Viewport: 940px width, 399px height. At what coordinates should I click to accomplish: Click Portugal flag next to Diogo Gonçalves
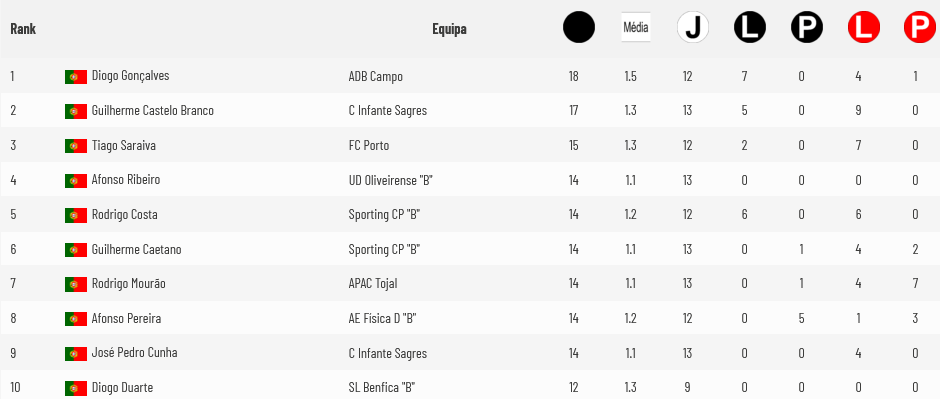pyautogui.click(x=76, y=77)
